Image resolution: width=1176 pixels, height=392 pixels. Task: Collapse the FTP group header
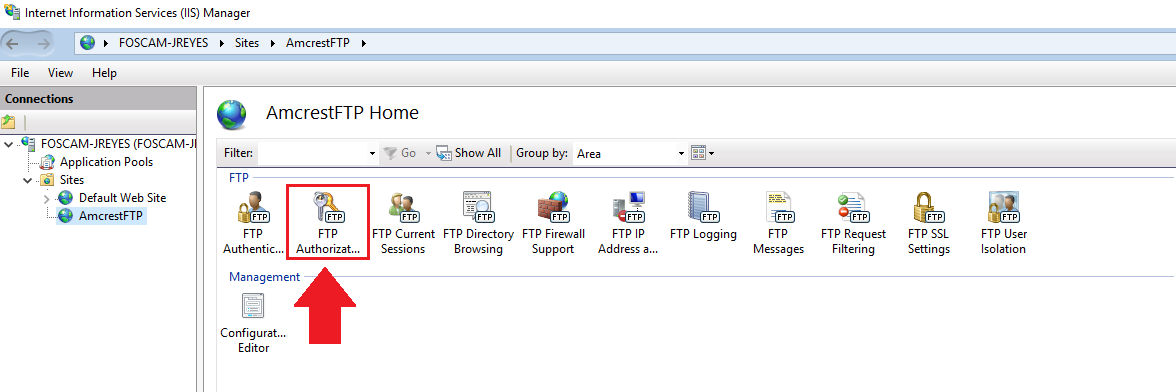[239, 177]
